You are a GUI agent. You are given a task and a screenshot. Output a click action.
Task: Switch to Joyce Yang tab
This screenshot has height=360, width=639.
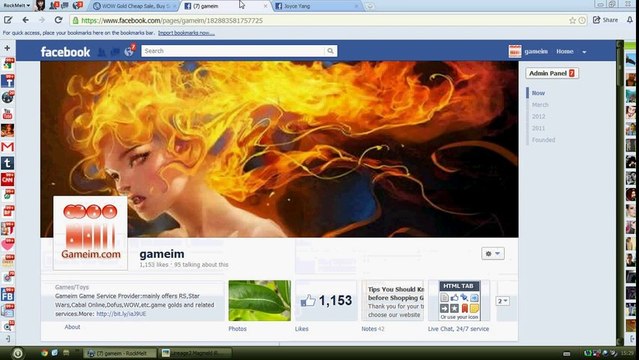click(x=316, y=6)
